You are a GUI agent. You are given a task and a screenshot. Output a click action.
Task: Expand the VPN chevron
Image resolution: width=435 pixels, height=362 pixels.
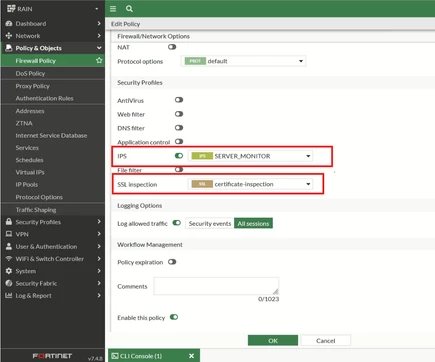(99, 234)
